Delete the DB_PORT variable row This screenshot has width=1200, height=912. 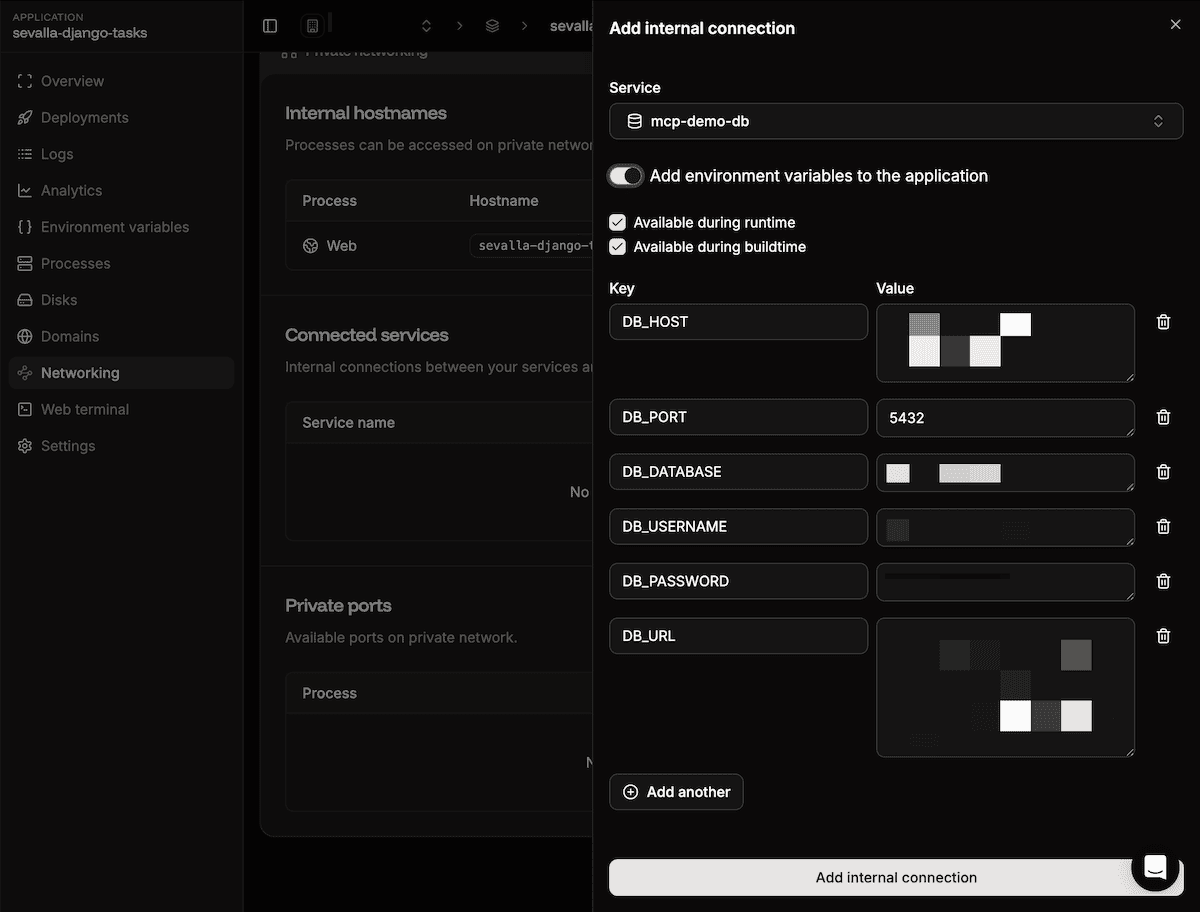tap(1163, 417)
